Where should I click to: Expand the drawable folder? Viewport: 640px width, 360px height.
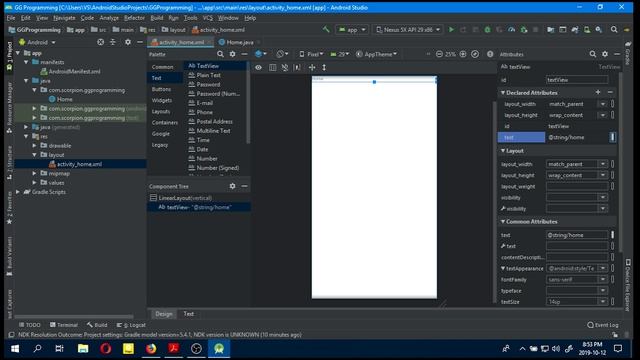pyautogui.click(x=35, y=146)
